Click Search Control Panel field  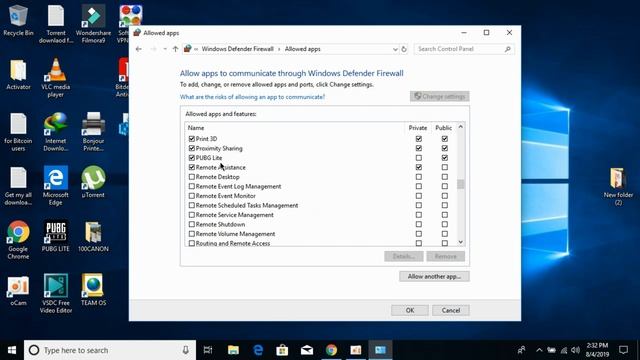tap(464, 49)
